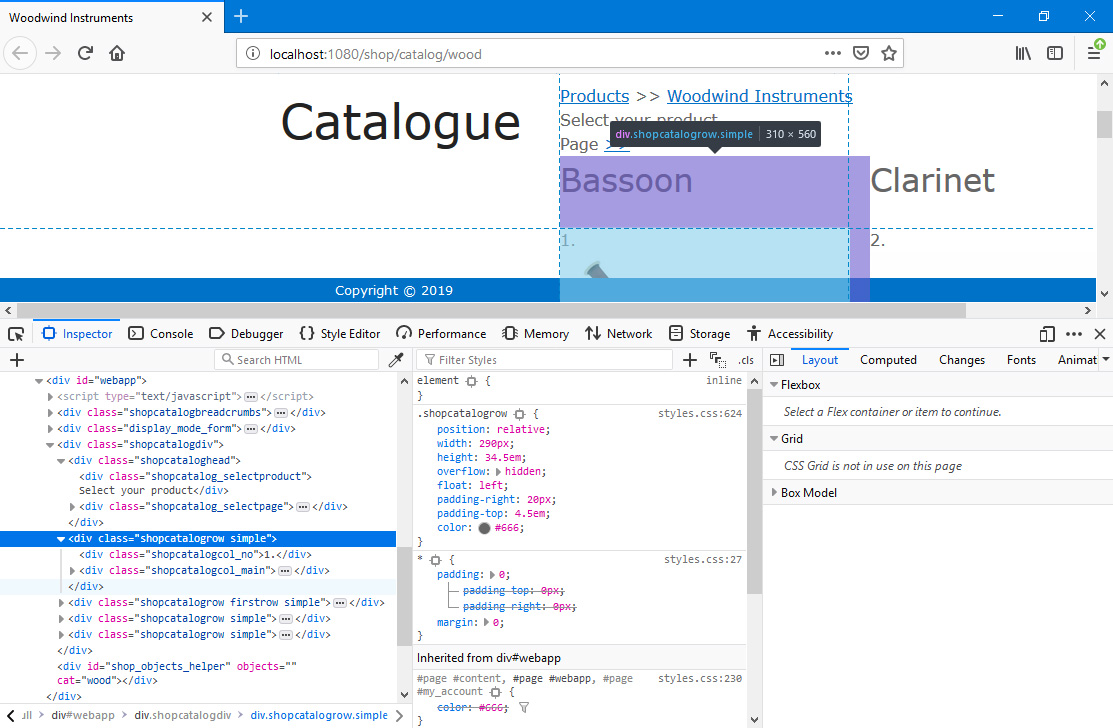This screenshot has width=1113, height=728.
Task: Open the Woodwind Instruments breadcrumb link
Action: (x=760, y=96)
